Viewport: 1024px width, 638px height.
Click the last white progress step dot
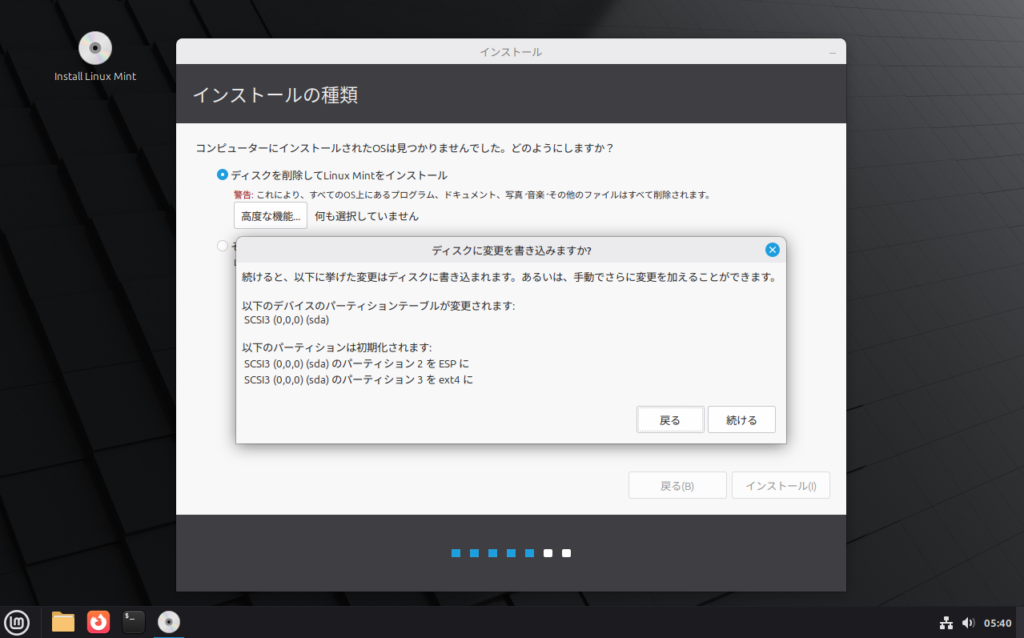pos(567,553)
